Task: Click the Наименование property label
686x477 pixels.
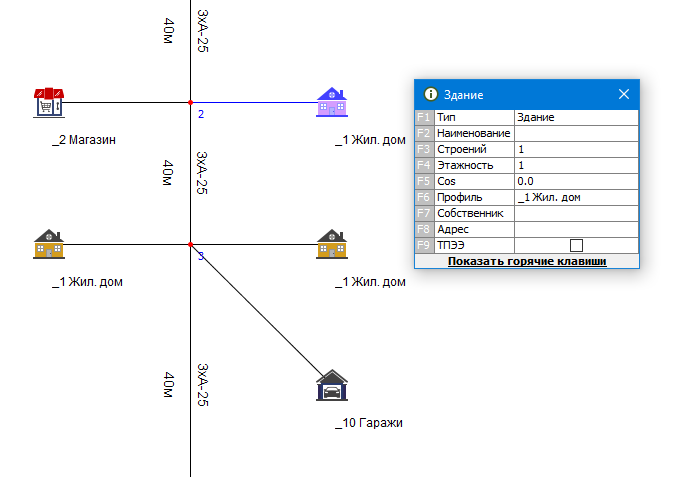Action: [474, 133]
